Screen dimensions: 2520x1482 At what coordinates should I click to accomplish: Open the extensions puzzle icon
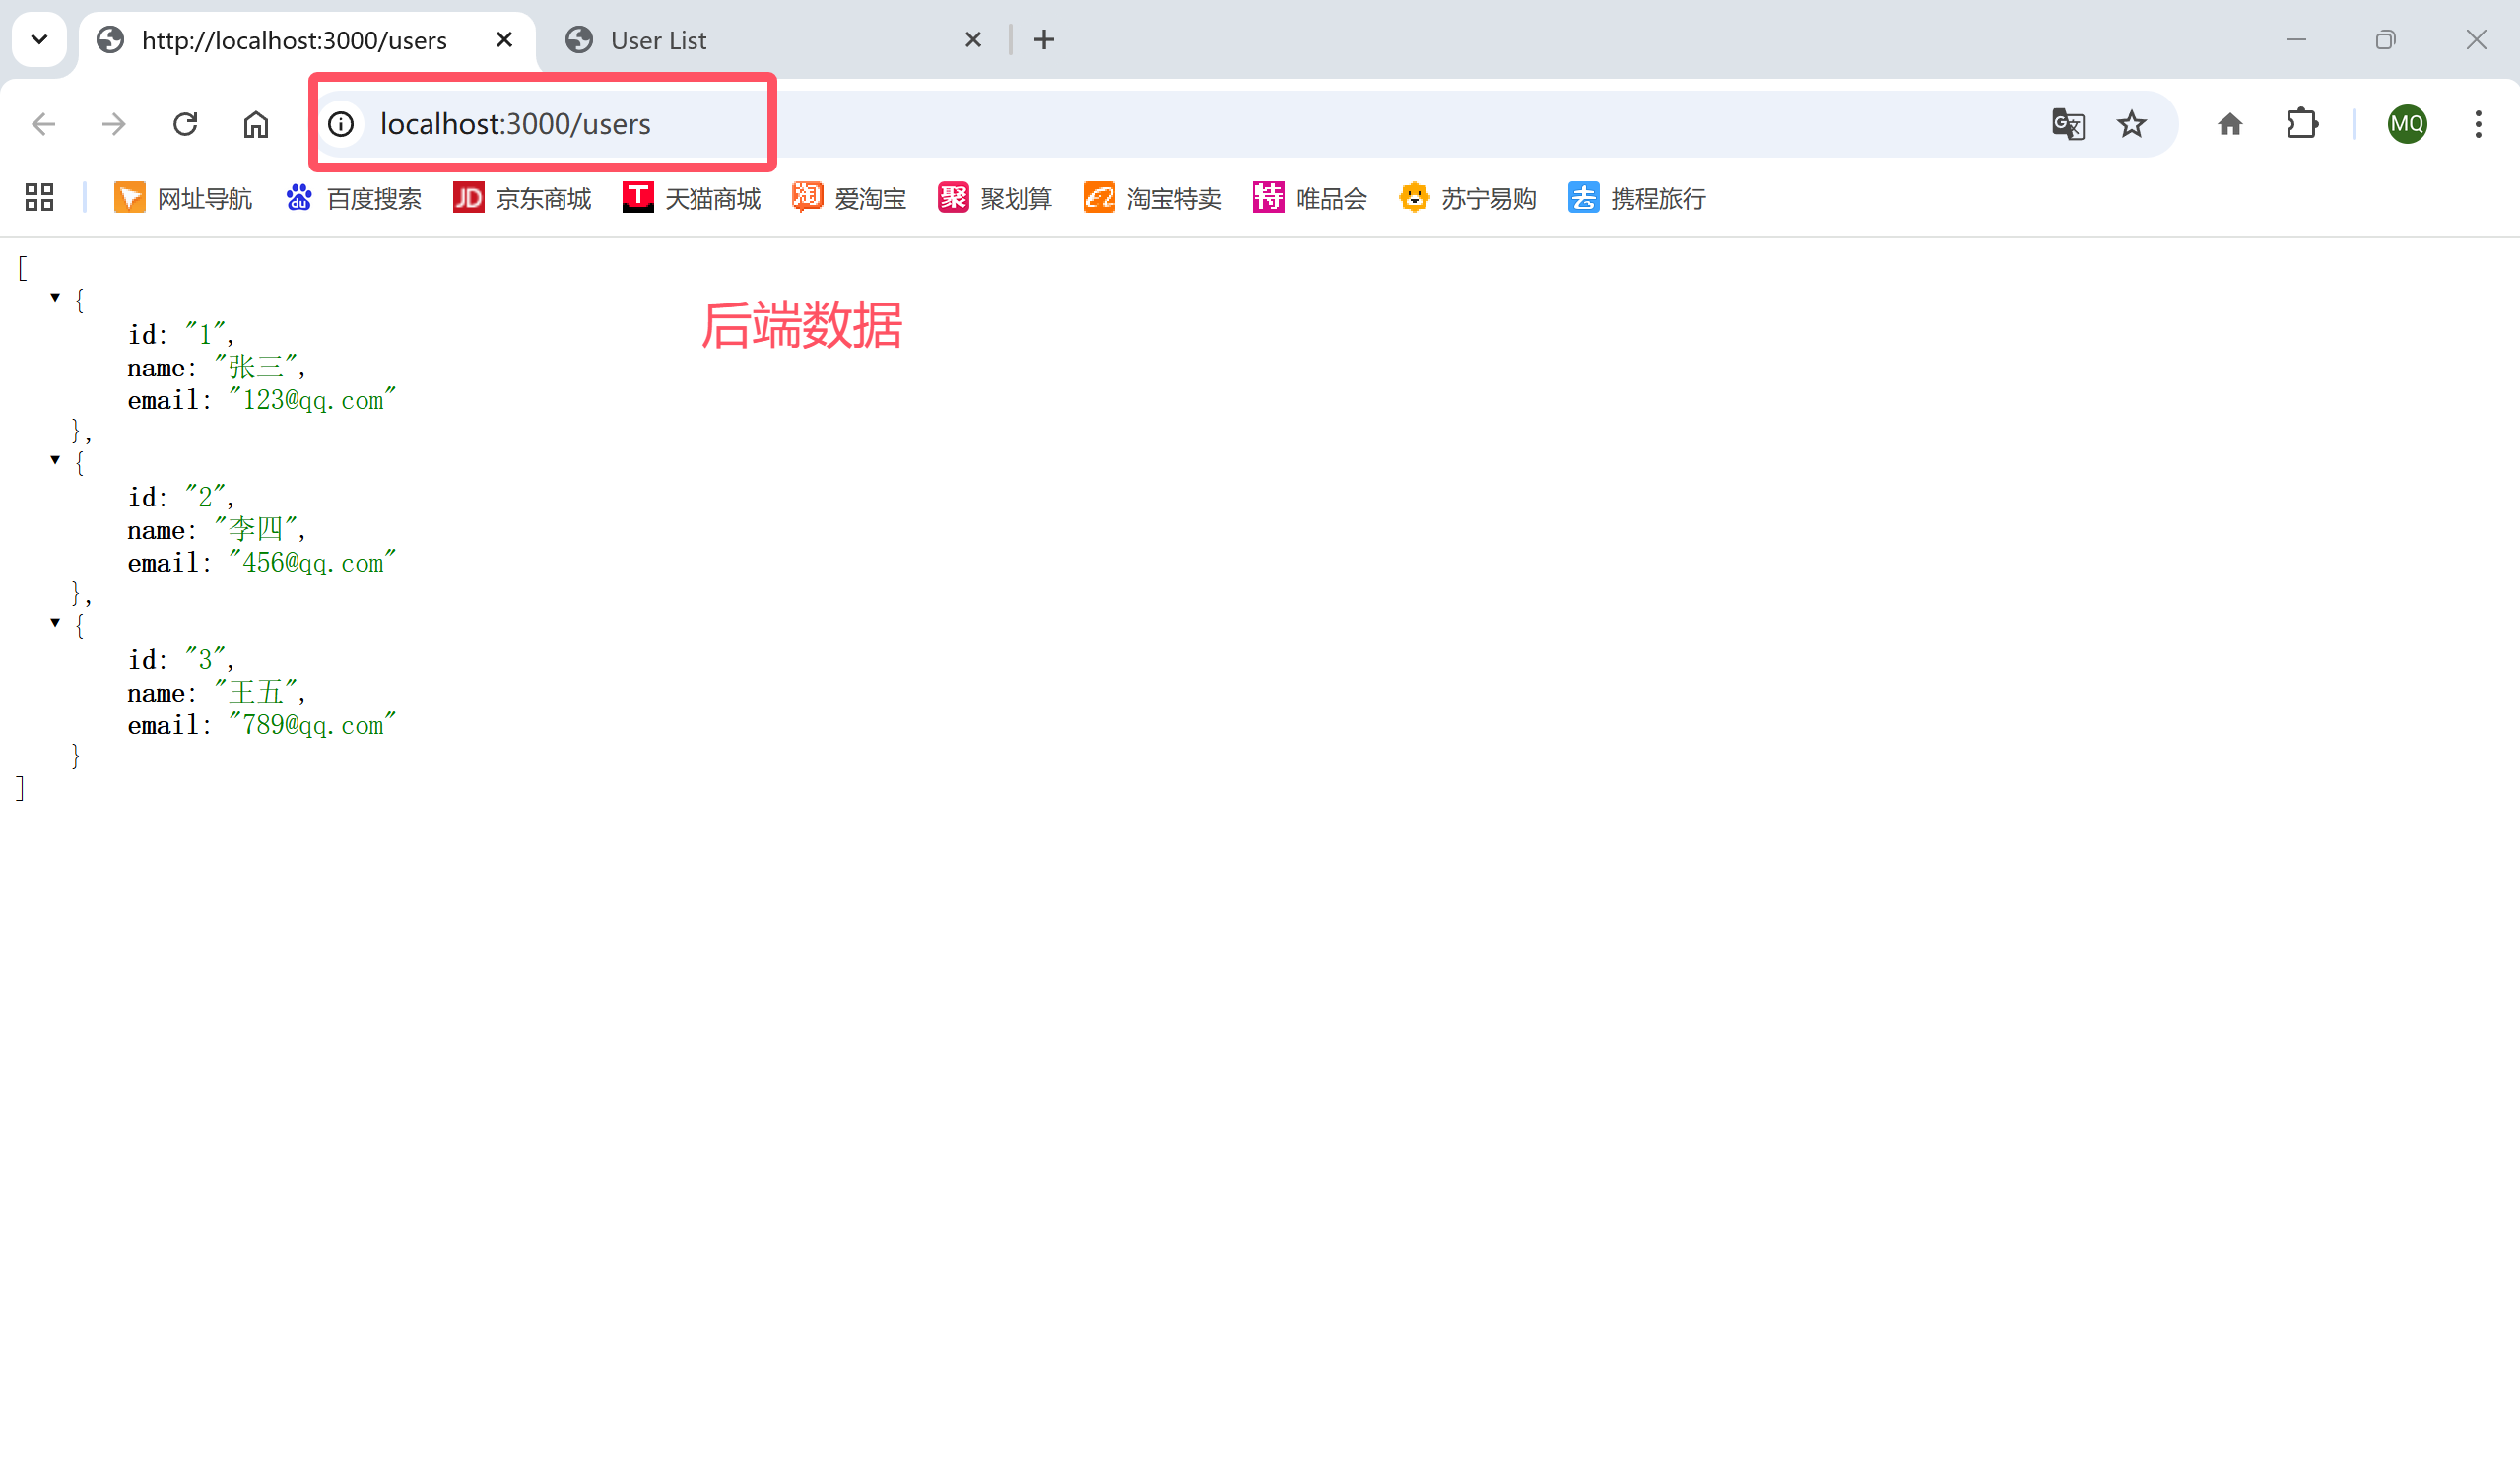[2301, 124]
